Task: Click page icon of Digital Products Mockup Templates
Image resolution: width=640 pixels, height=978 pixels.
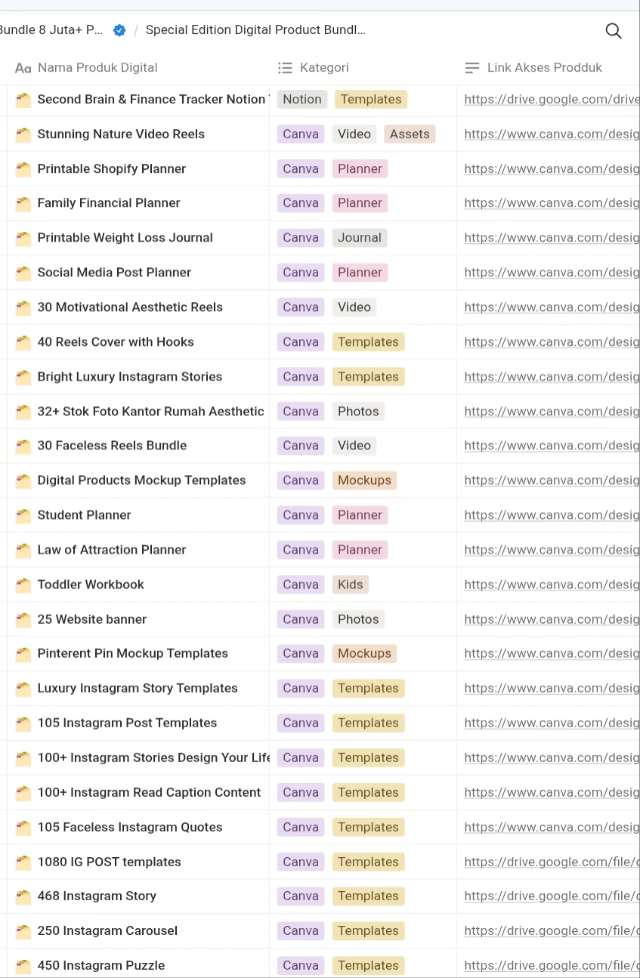Action: click(x=23, y=481)
